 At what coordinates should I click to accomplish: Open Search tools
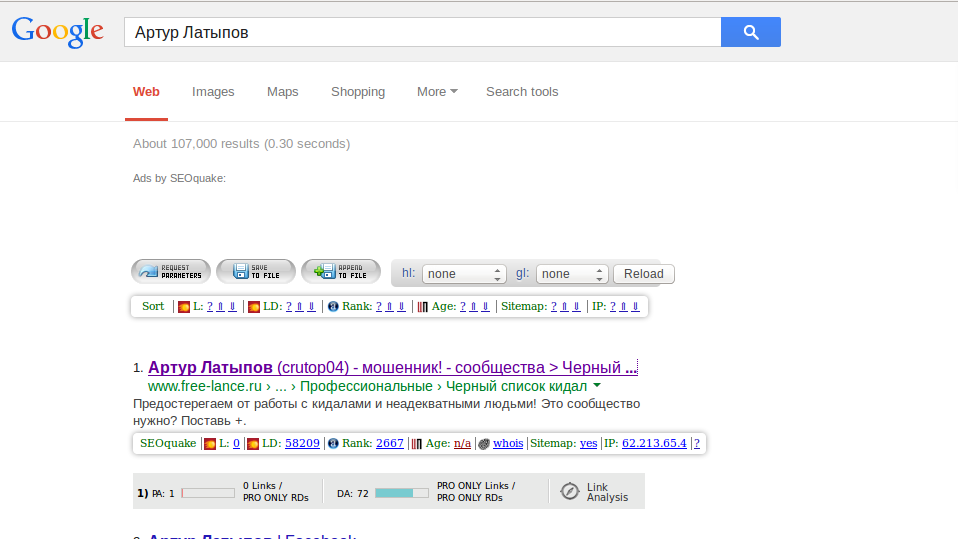coord(522,92)
